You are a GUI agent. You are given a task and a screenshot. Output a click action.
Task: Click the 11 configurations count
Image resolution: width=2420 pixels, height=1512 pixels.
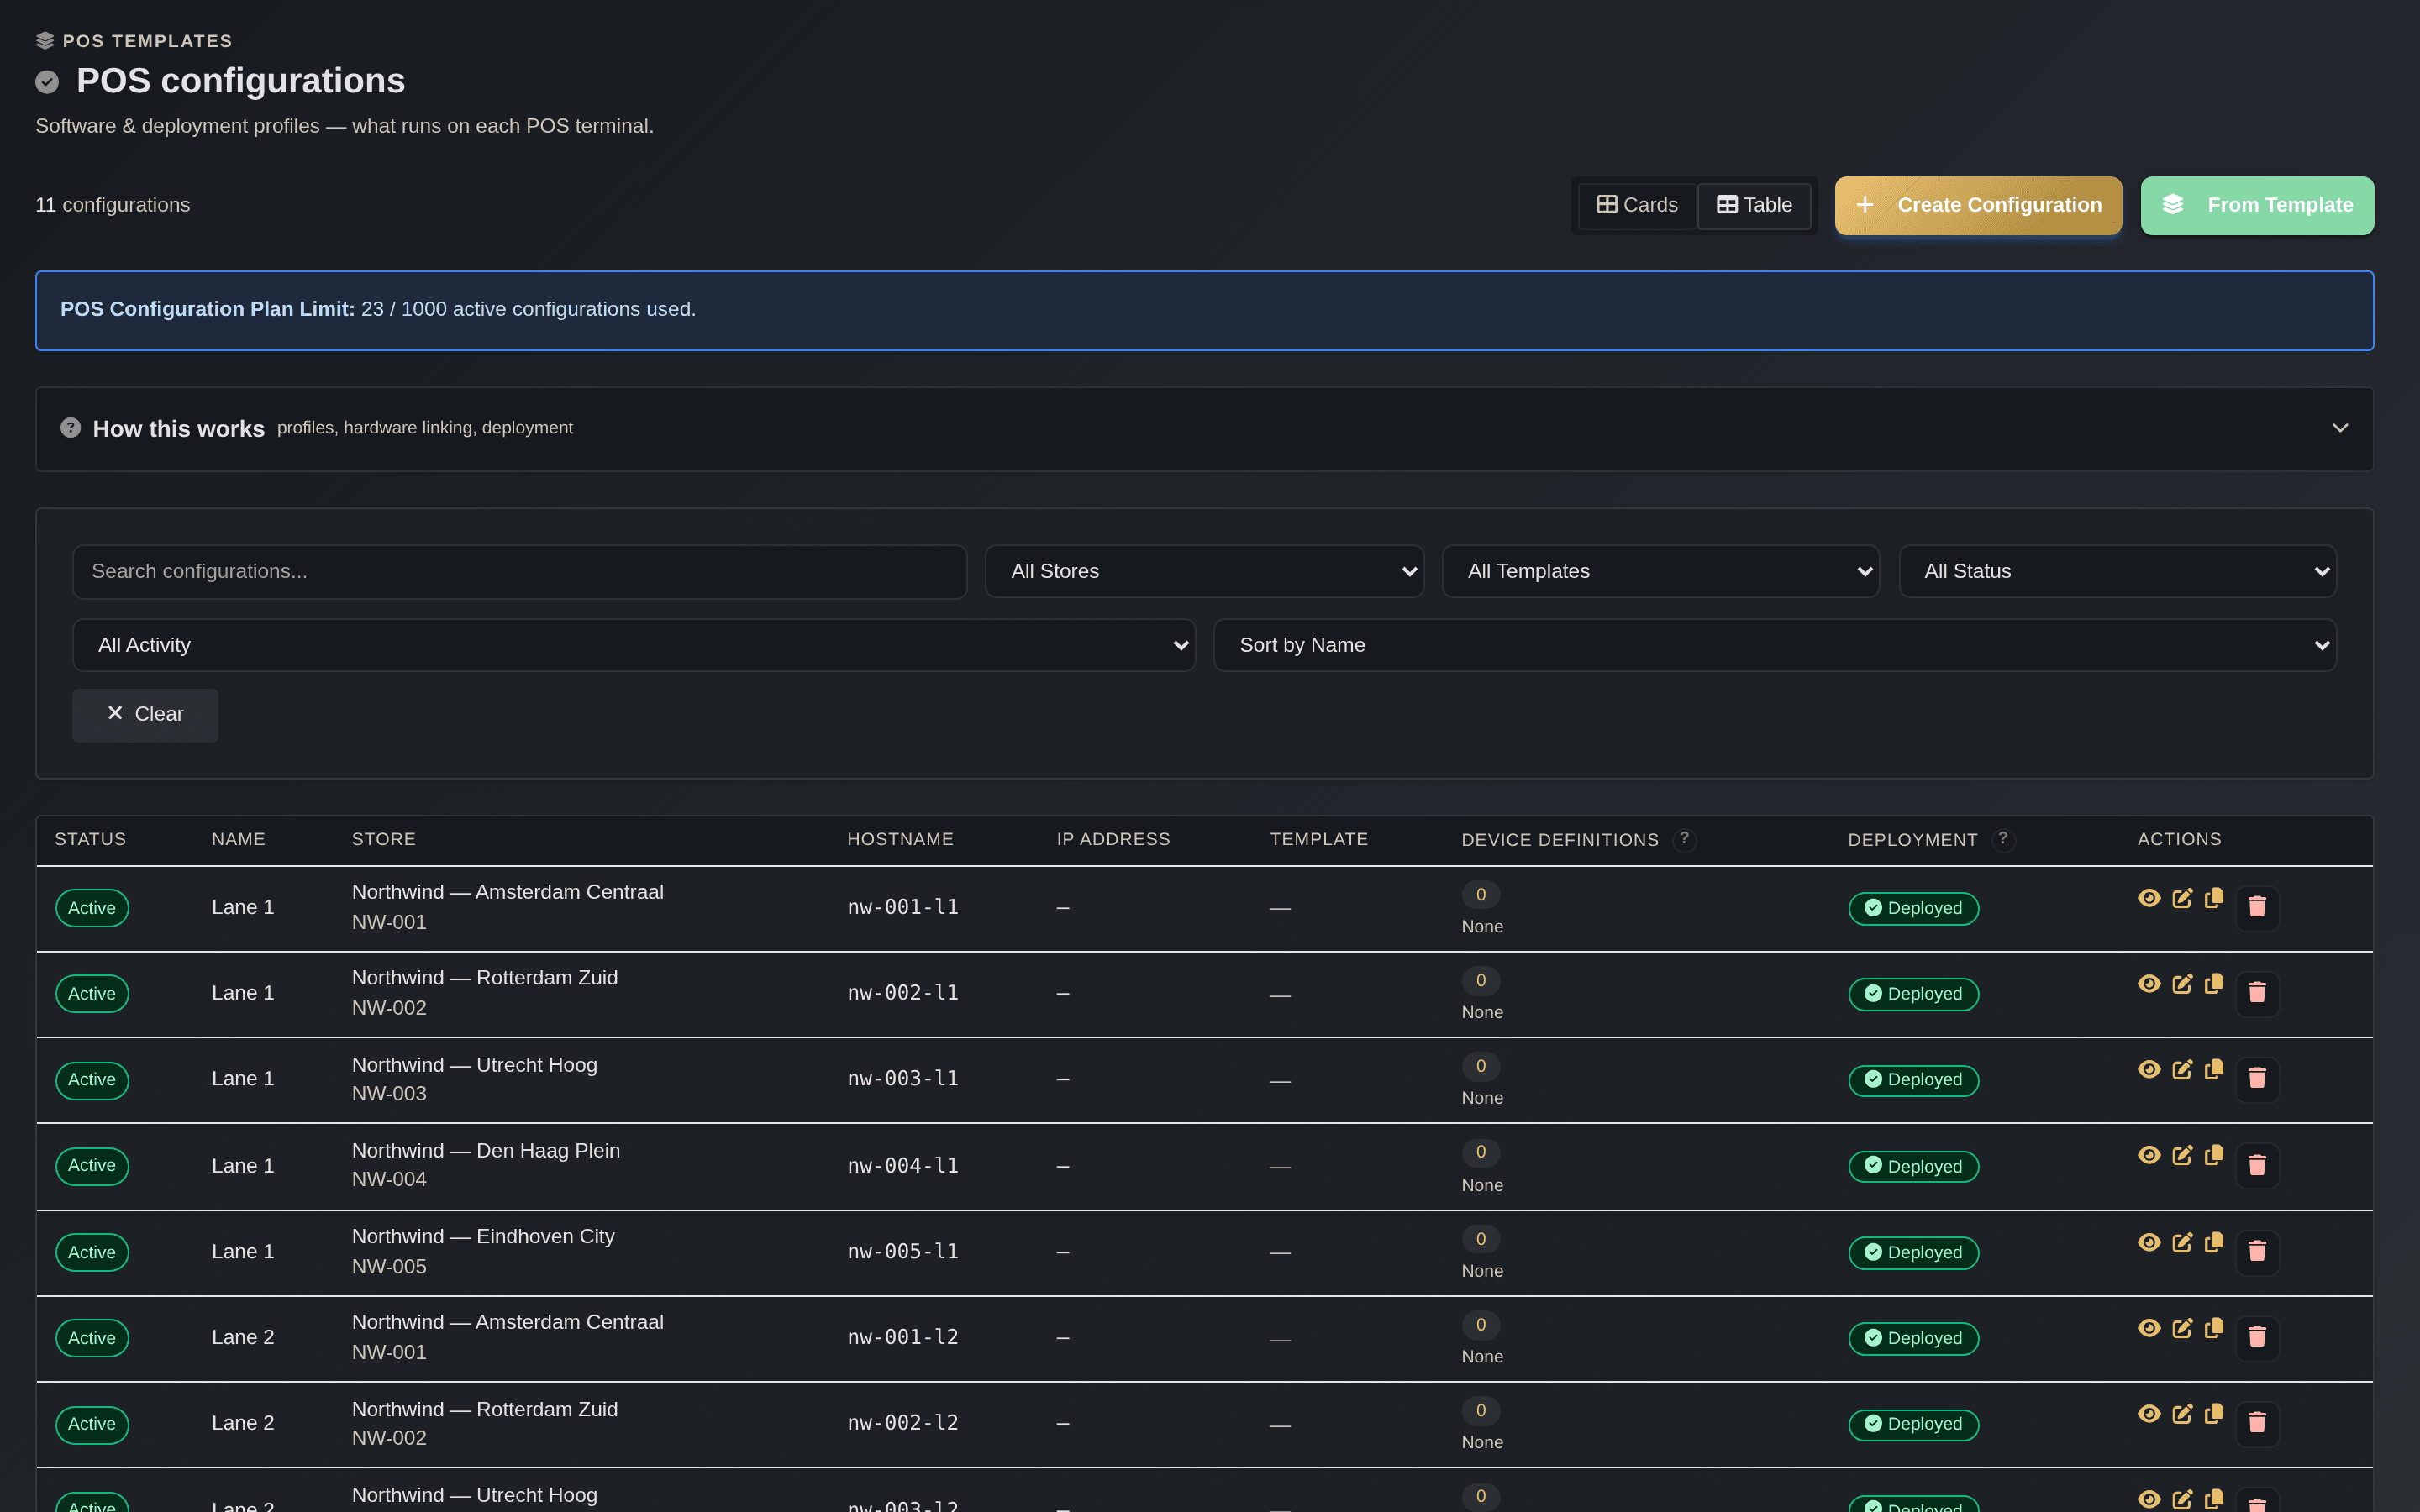(113, 205)
